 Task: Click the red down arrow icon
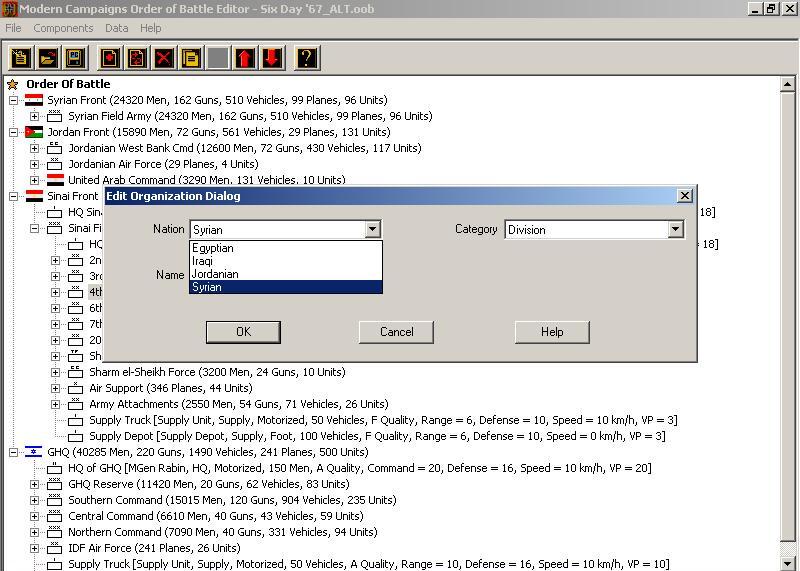[x=272, y=57]
